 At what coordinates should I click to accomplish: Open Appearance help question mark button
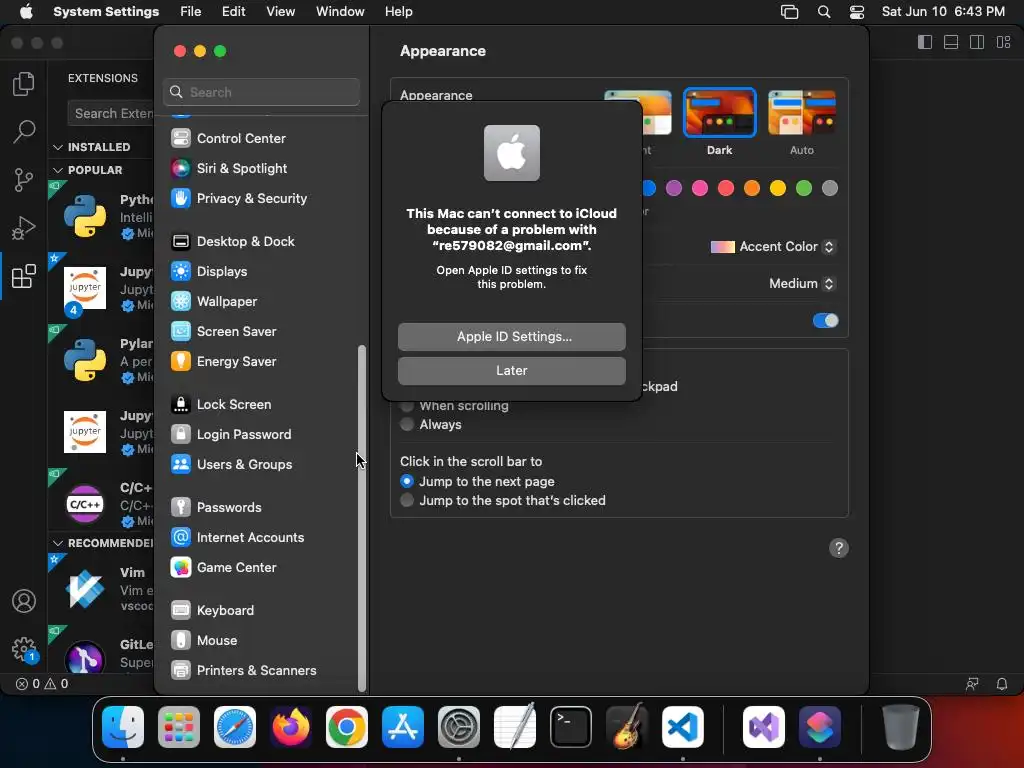click(839, 548)
